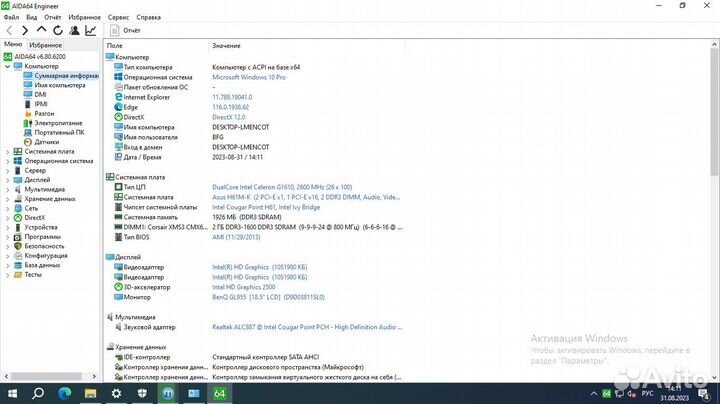This screenshot has height=404, width=720.
Task: Open the graph chart toolbar icon
Action: (x=91, y=30)
